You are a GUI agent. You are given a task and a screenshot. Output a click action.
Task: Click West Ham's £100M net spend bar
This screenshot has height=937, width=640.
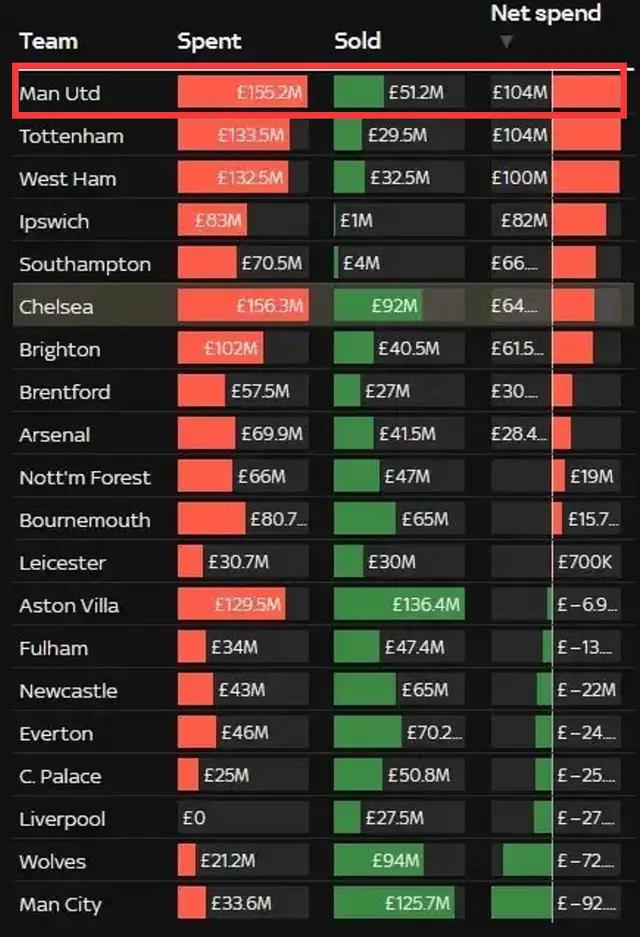pyautogui.click(x=586, y=177)
